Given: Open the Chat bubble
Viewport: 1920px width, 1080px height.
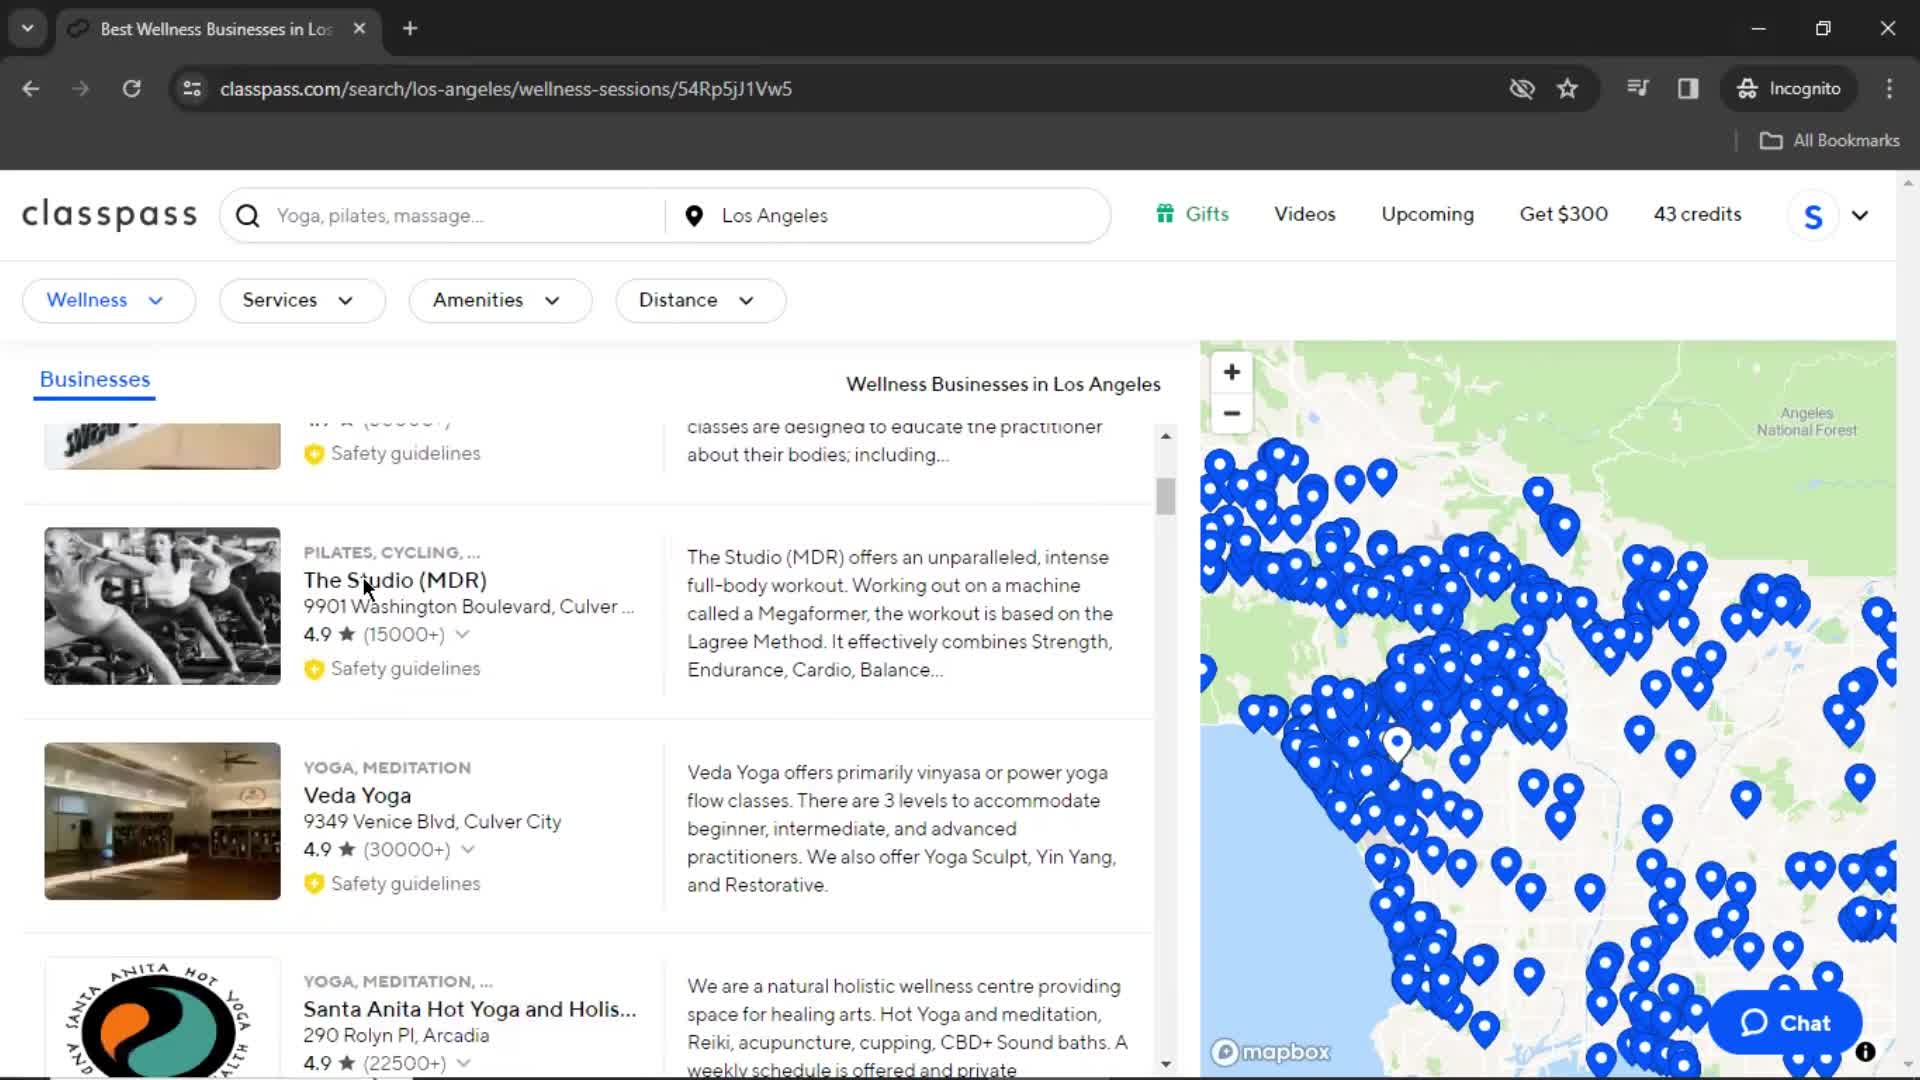Looking at the screenshot, I should [x=1785, y=1023].
